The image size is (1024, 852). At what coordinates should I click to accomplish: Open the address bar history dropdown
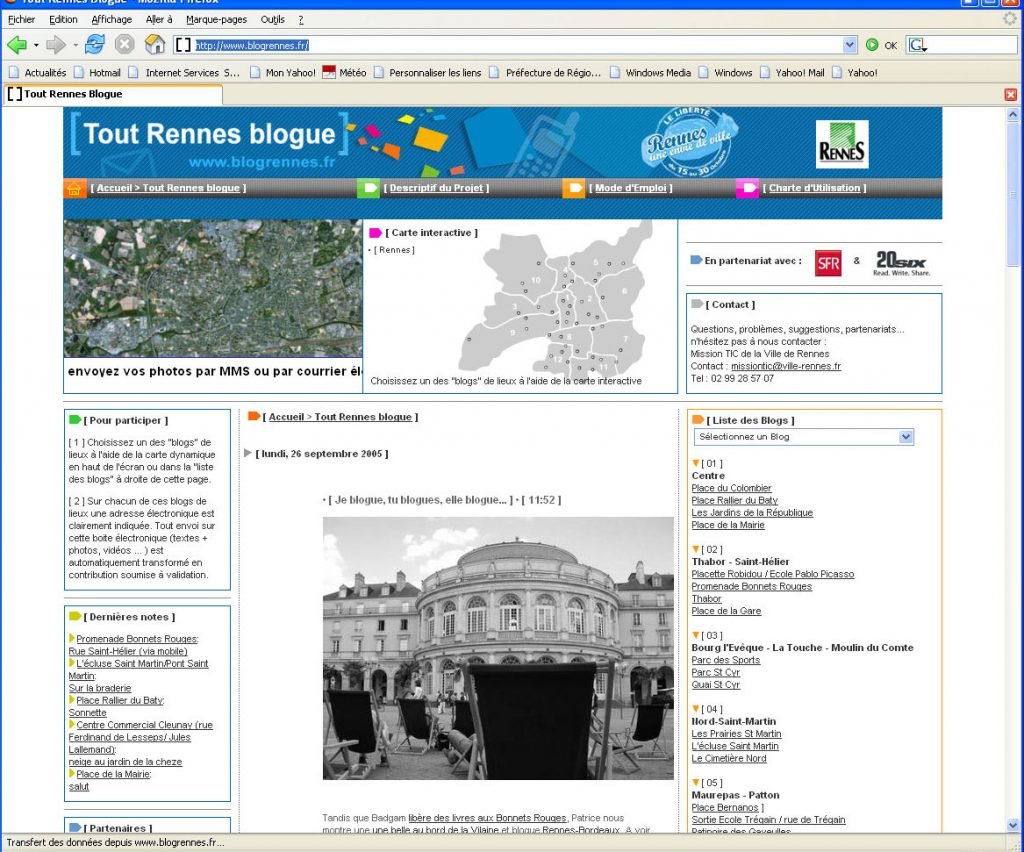tap(849, 44)
